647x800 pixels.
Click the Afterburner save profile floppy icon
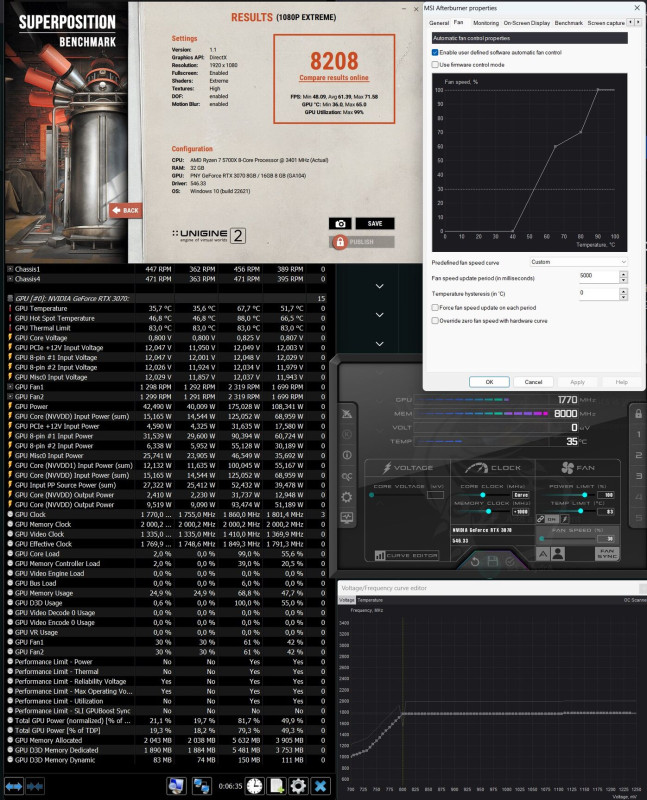click(x=492, y=562)
